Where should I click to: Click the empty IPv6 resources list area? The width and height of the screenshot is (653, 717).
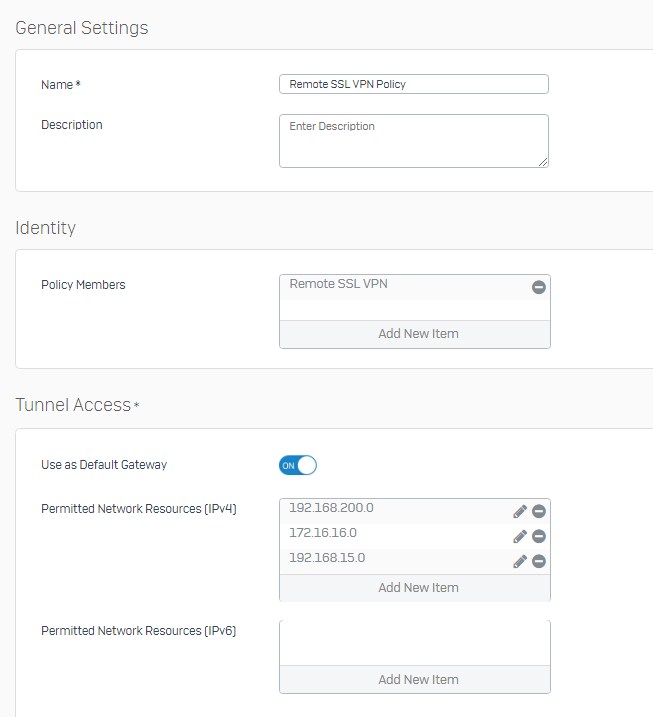415,643
